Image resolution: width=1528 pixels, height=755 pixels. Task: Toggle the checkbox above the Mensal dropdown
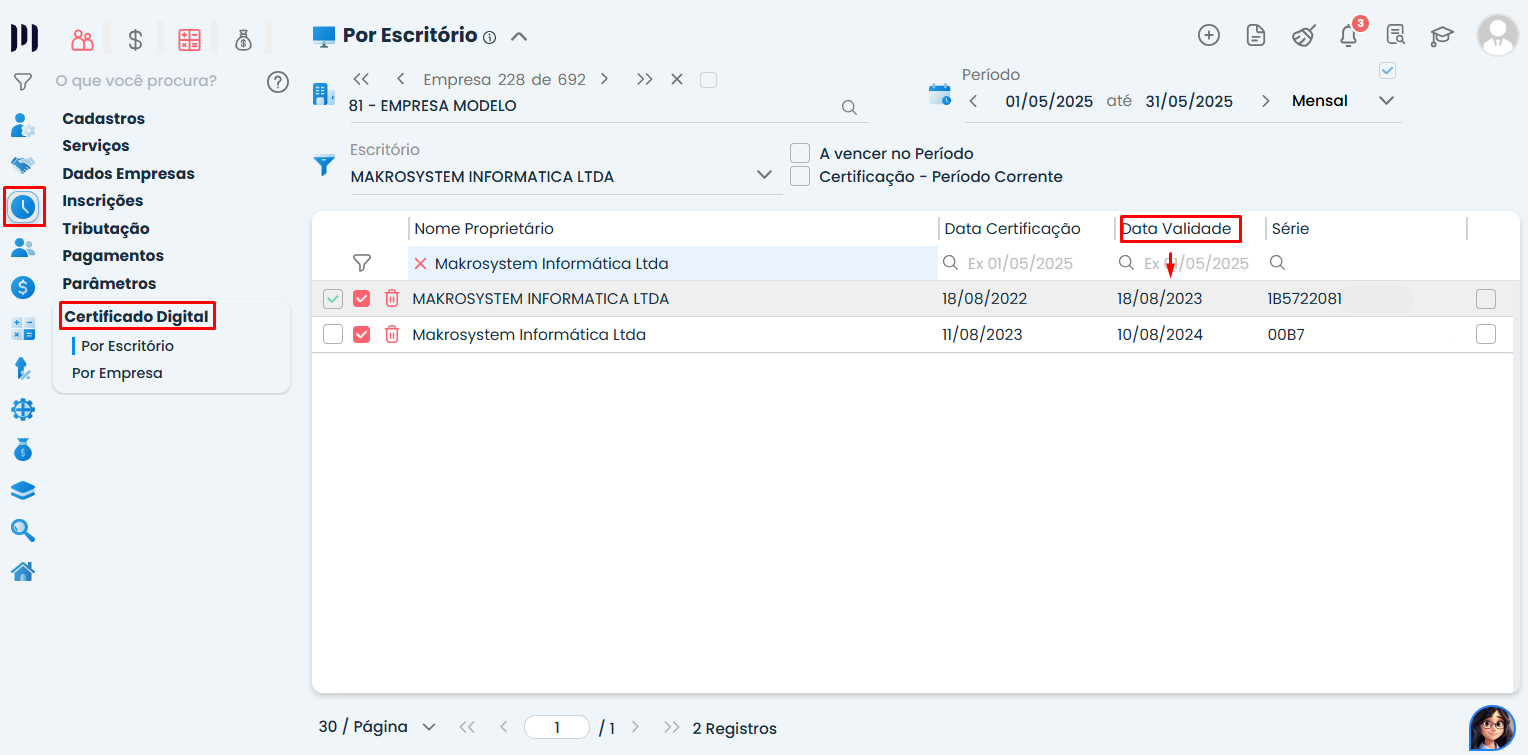(1387, 70)
